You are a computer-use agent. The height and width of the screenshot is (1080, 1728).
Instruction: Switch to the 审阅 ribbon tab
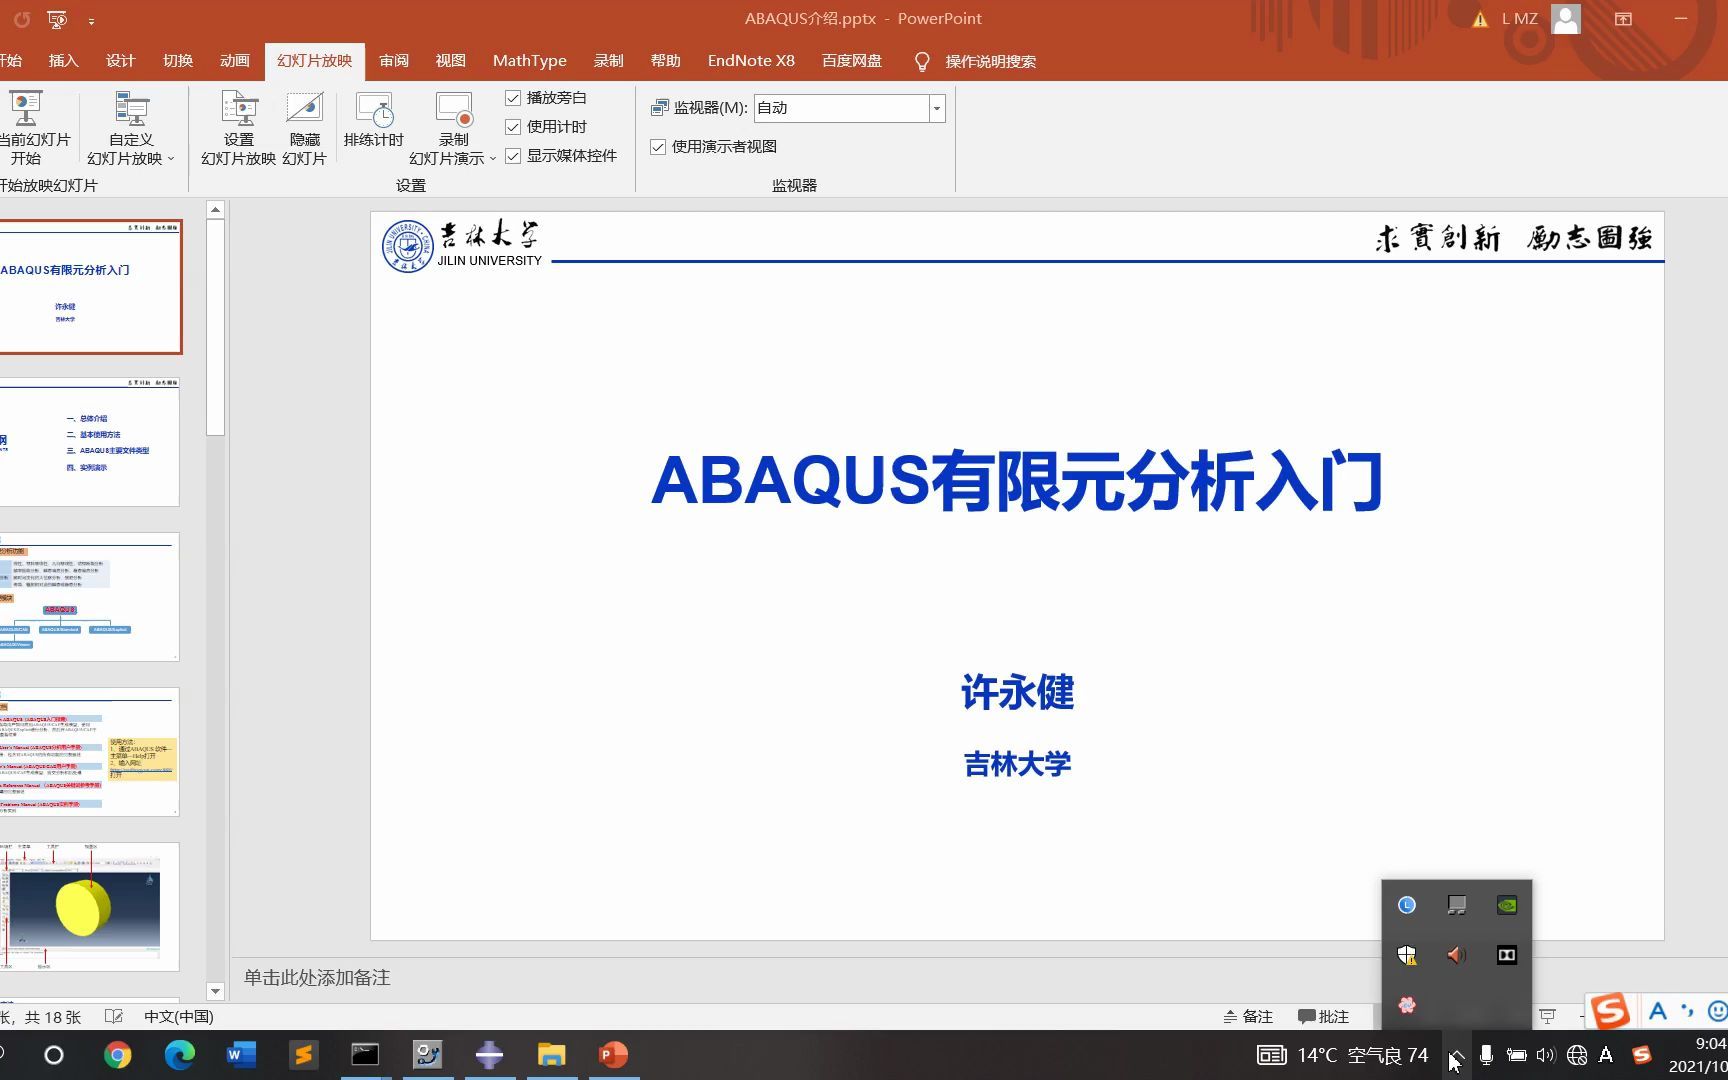[394, 61]
